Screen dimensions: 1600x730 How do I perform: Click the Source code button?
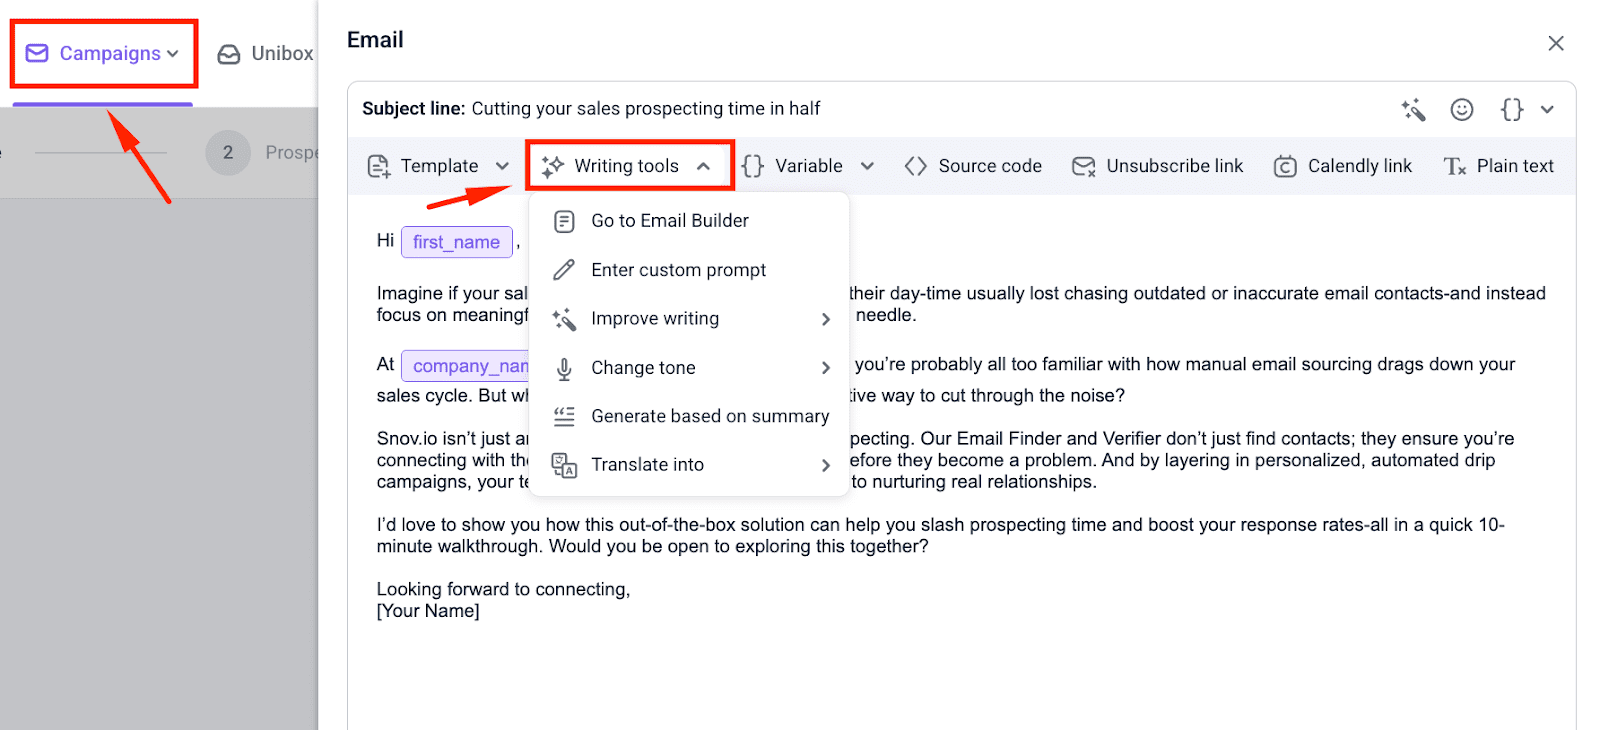tap(973, 166)
